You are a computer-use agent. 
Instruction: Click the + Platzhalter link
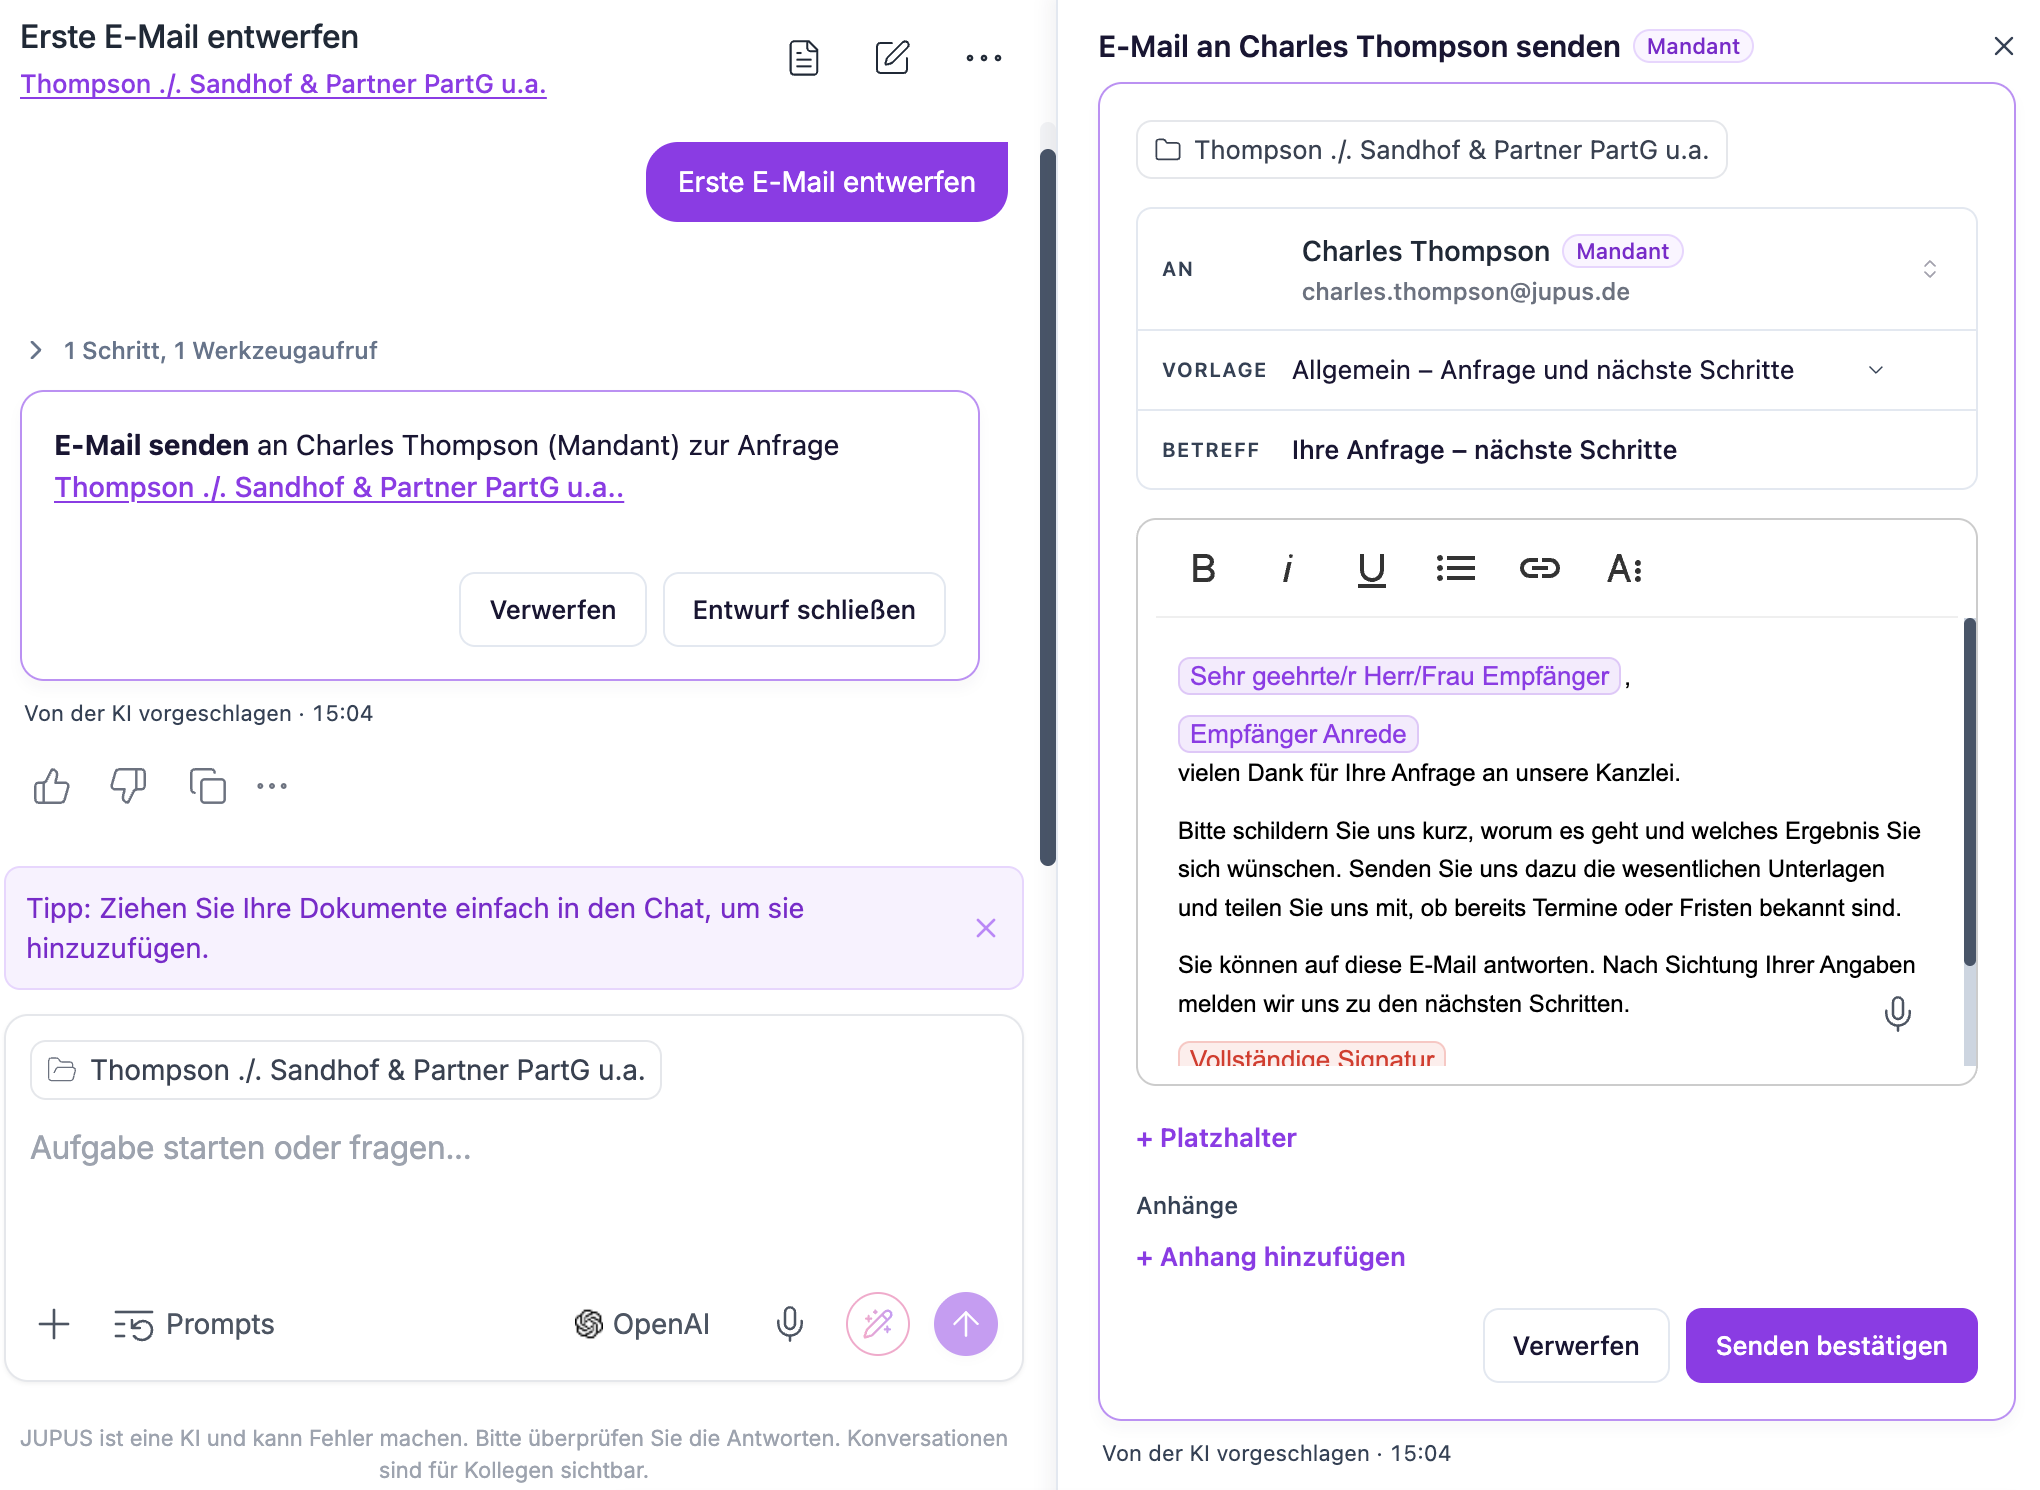click(1216, 1138)
